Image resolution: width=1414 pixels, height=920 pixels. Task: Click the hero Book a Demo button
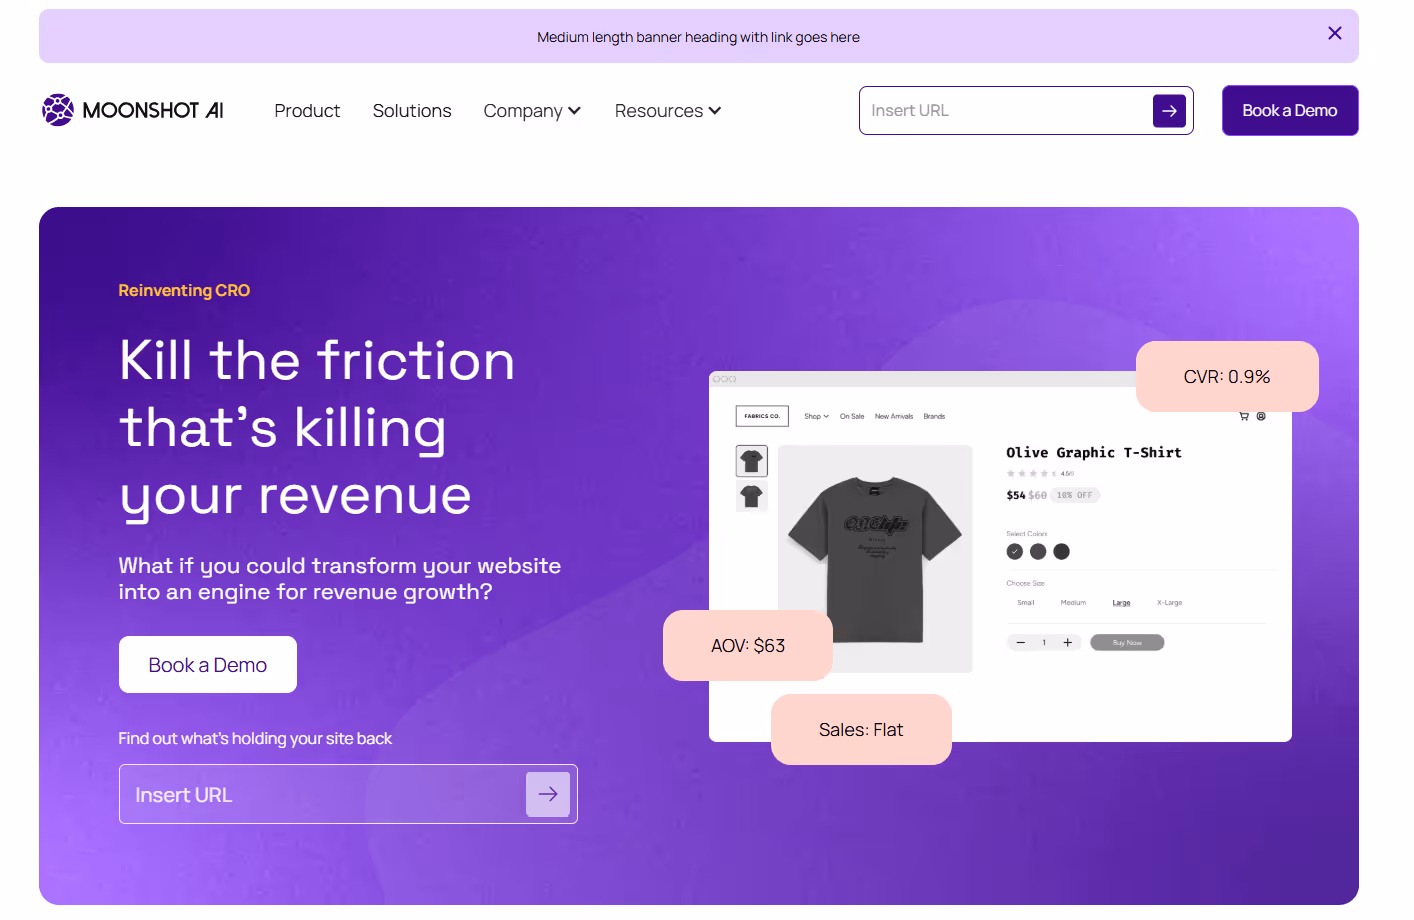(x=208, y=665)
